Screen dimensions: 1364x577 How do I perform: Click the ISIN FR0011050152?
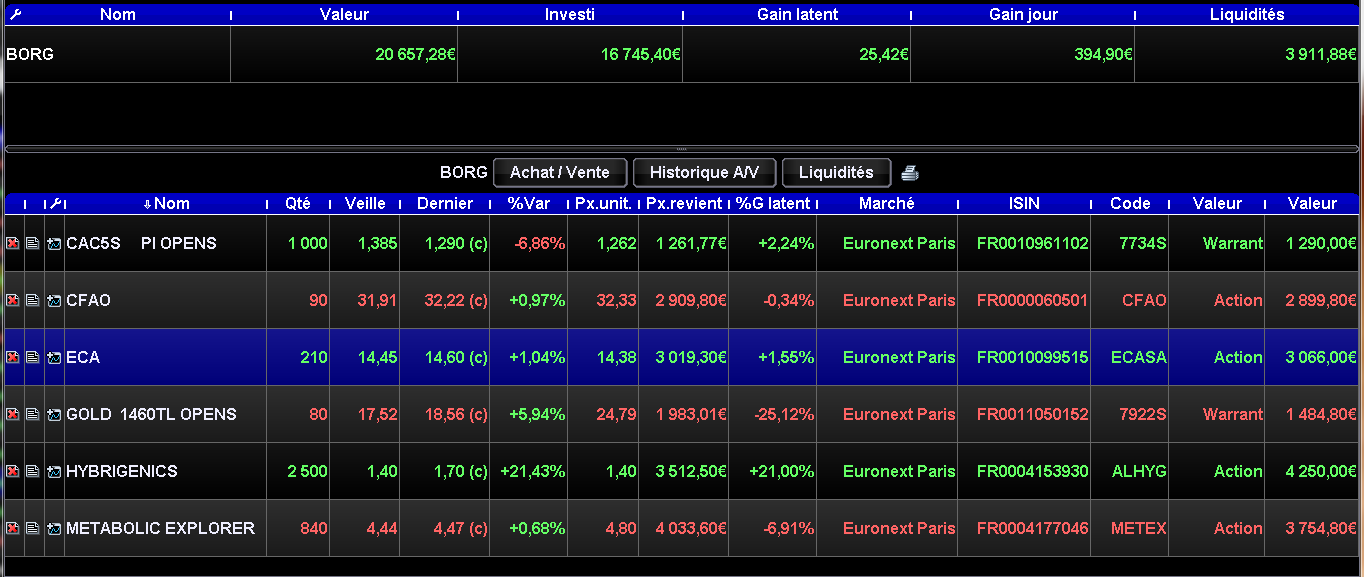(x=1033, y=414)
